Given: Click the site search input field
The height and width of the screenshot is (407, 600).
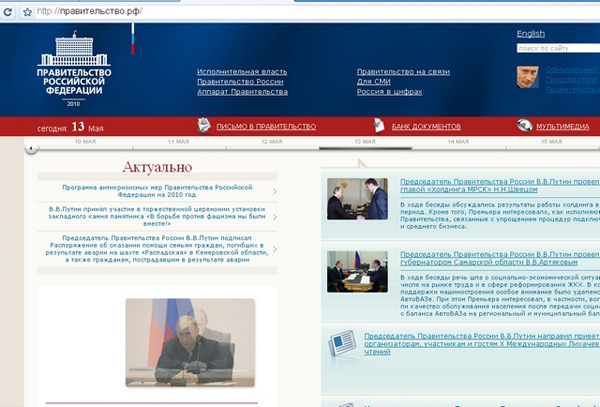Looking at the screenshot, I should pyautogui.click(x=557, y=47).
